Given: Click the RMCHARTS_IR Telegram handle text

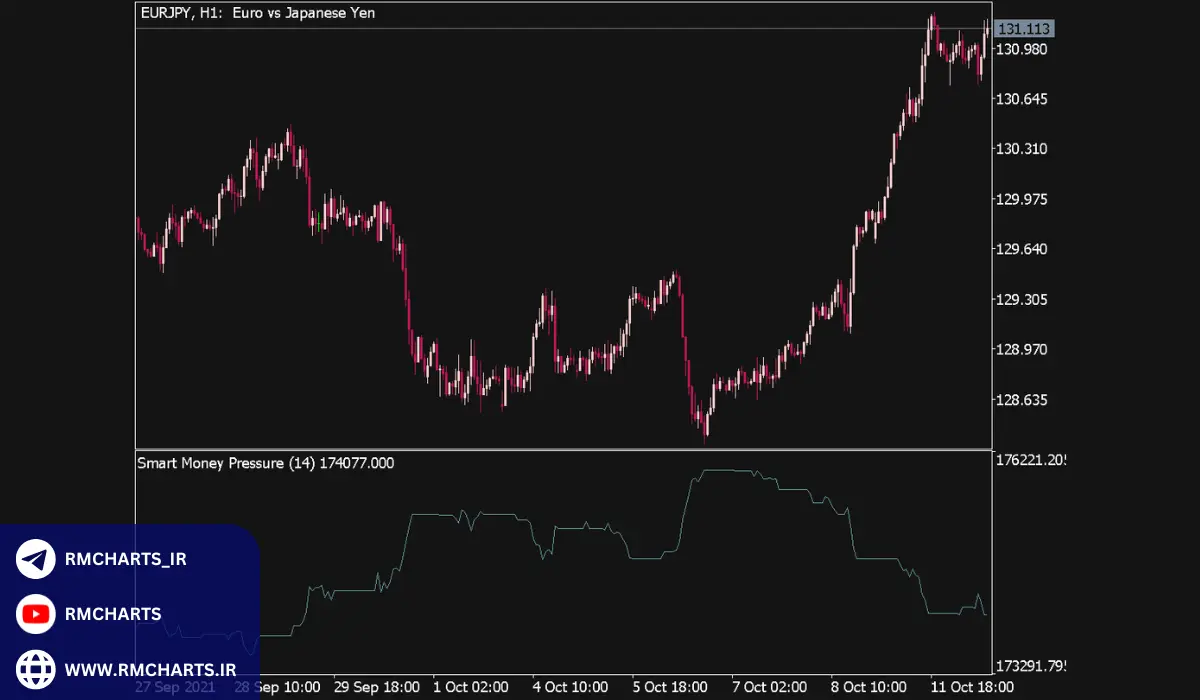Looking at the screenshot, I should (125, 559).
